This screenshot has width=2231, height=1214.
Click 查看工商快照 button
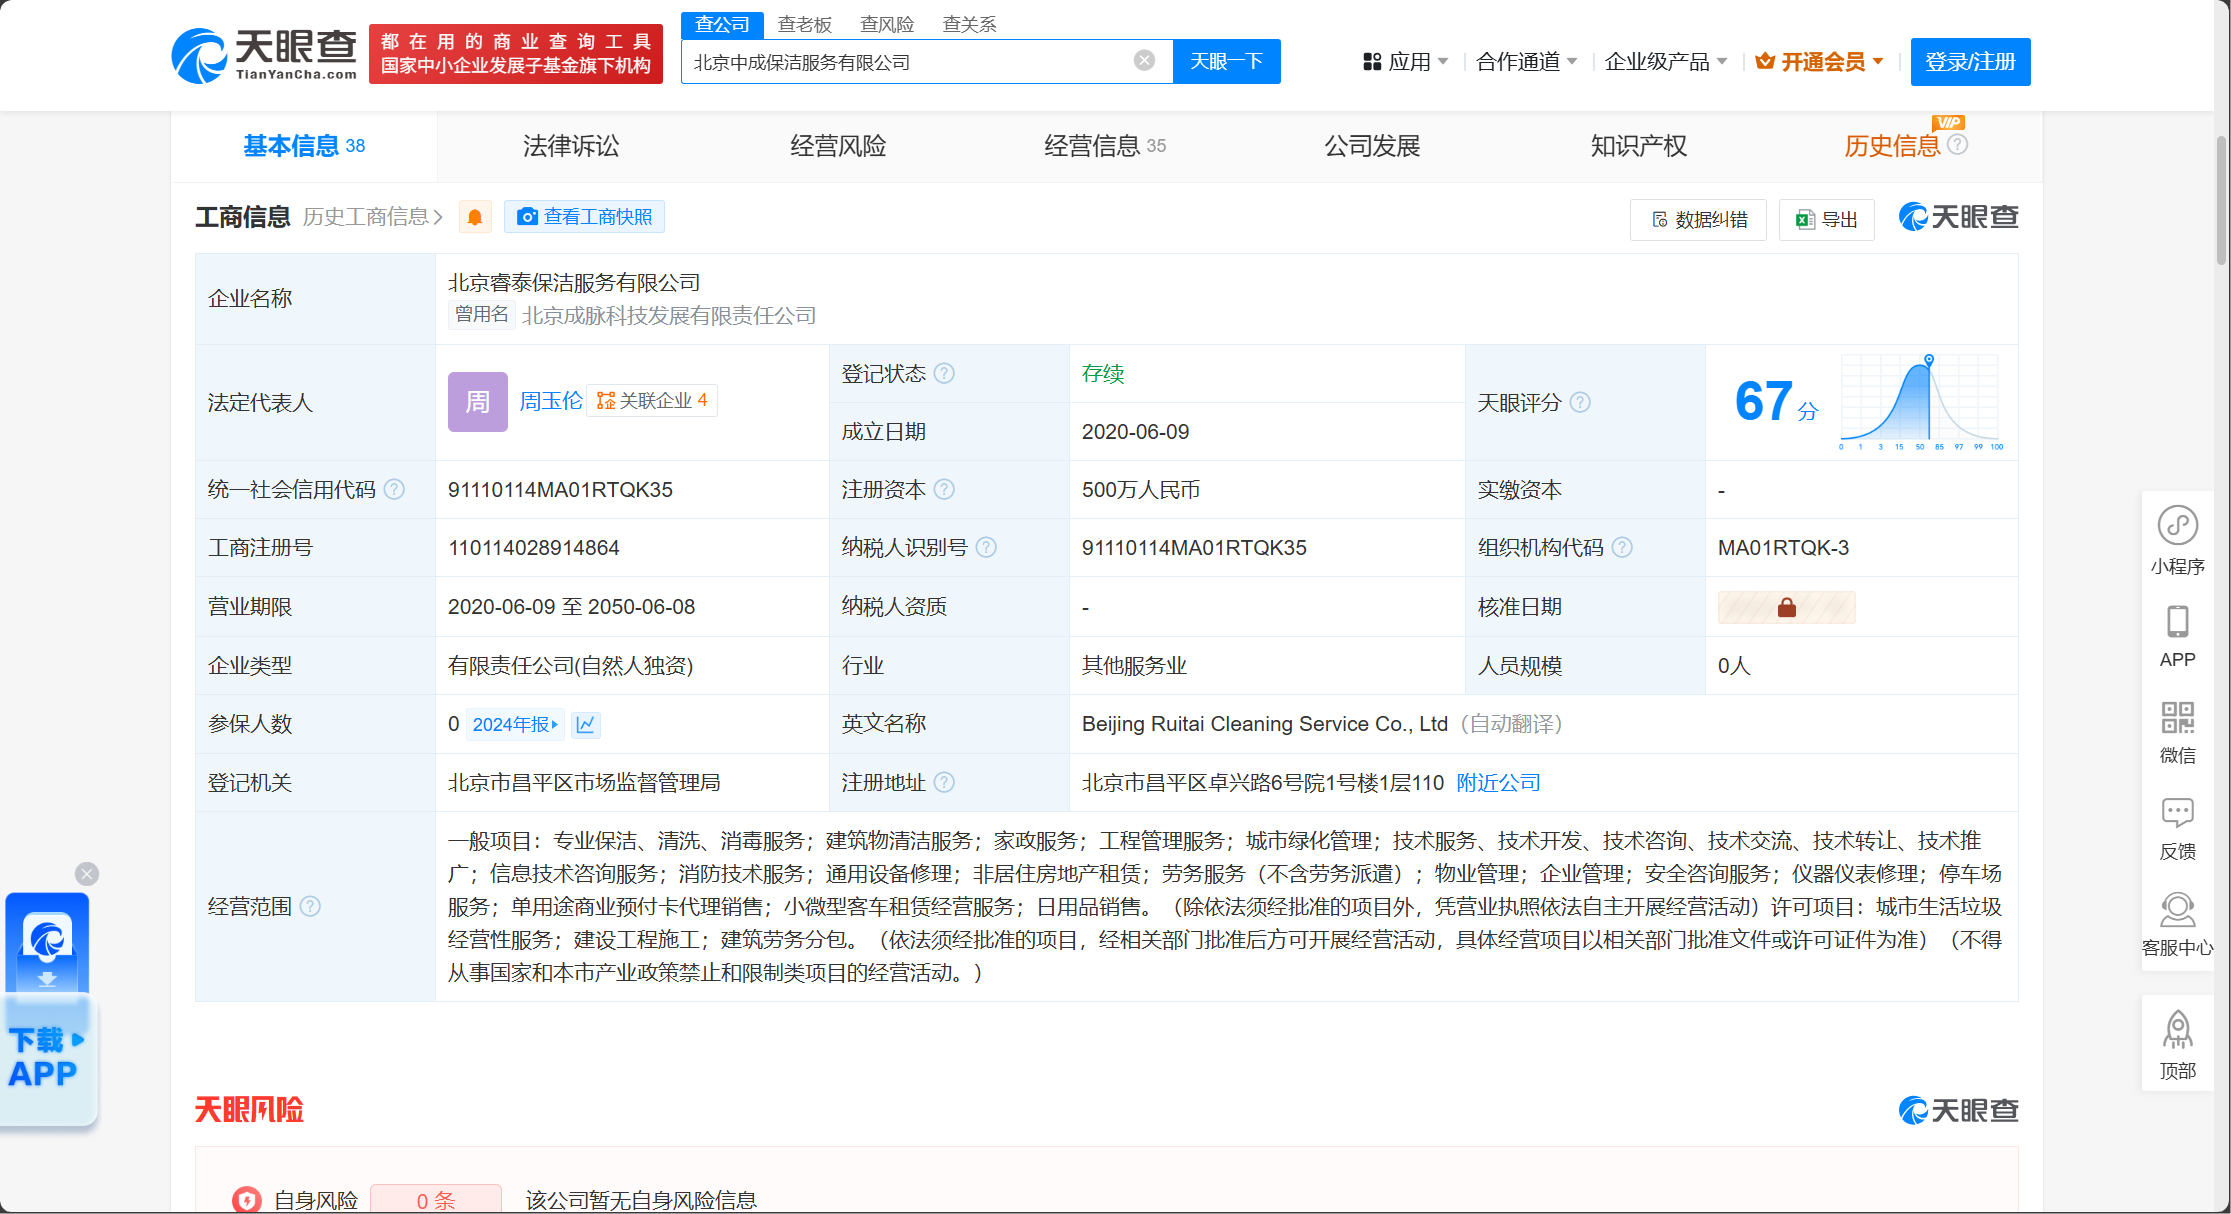585,217
